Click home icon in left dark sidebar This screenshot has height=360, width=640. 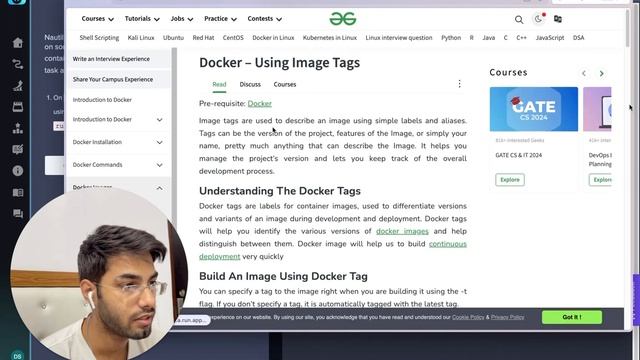coord(18,42)
